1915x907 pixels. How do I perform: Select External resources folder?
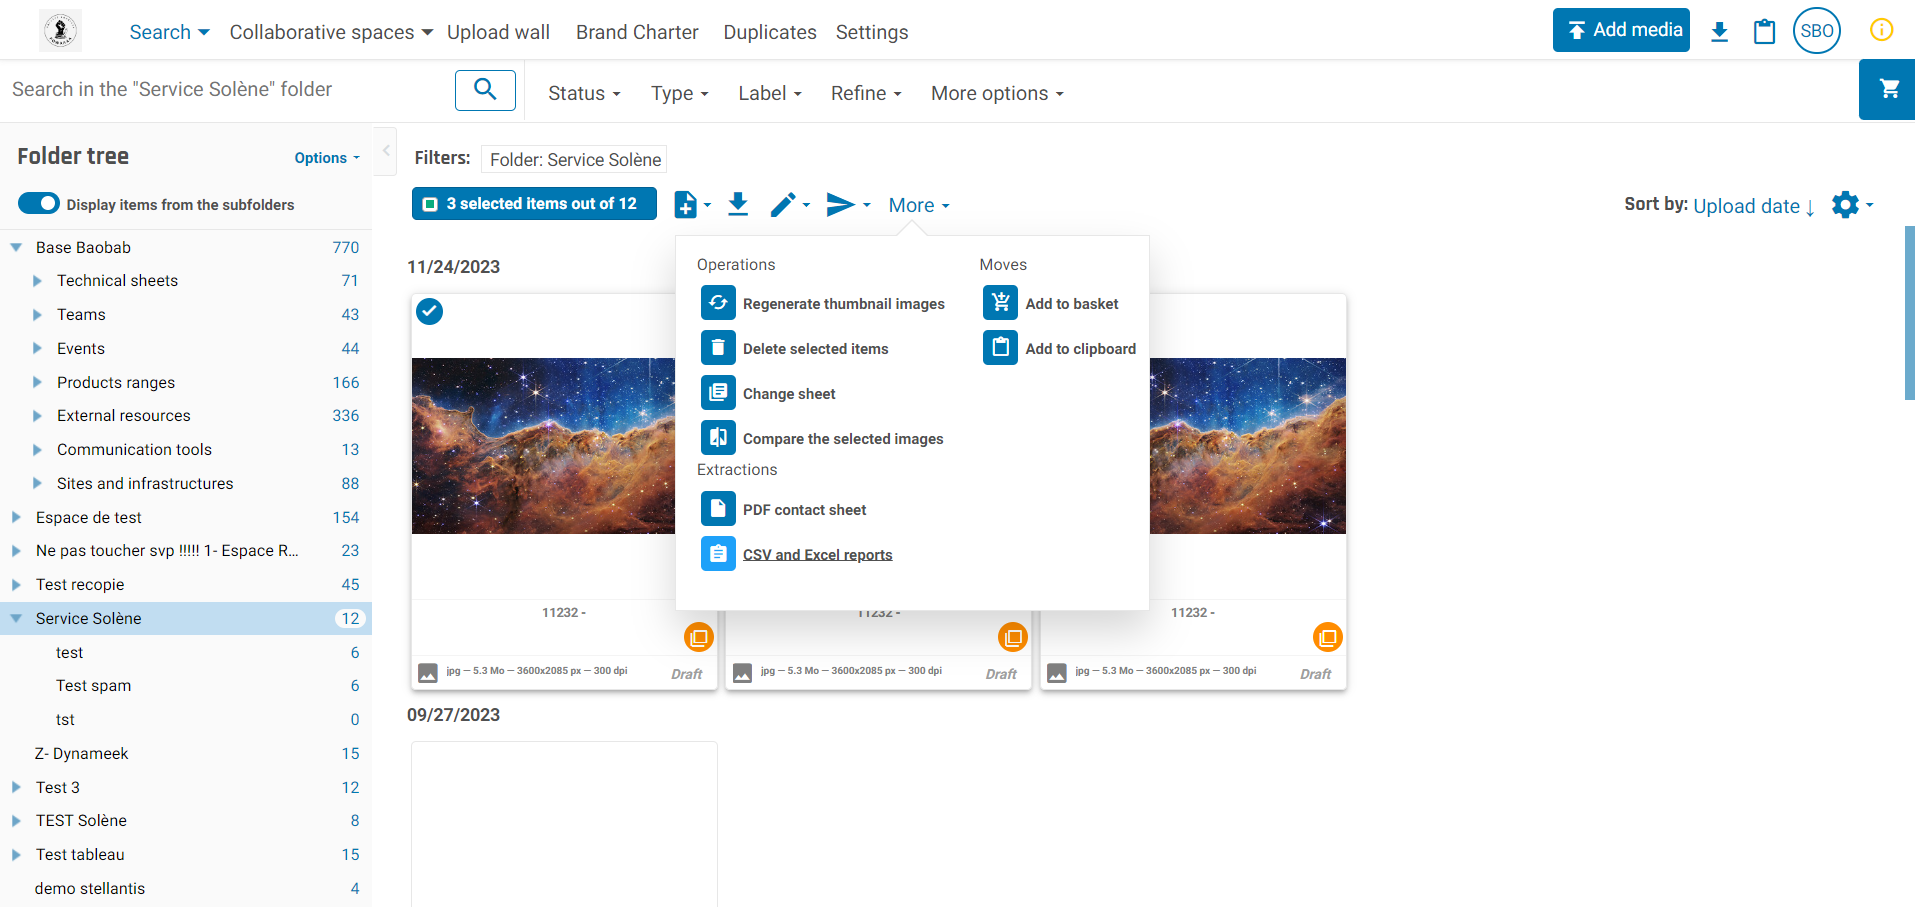[123, 416]
